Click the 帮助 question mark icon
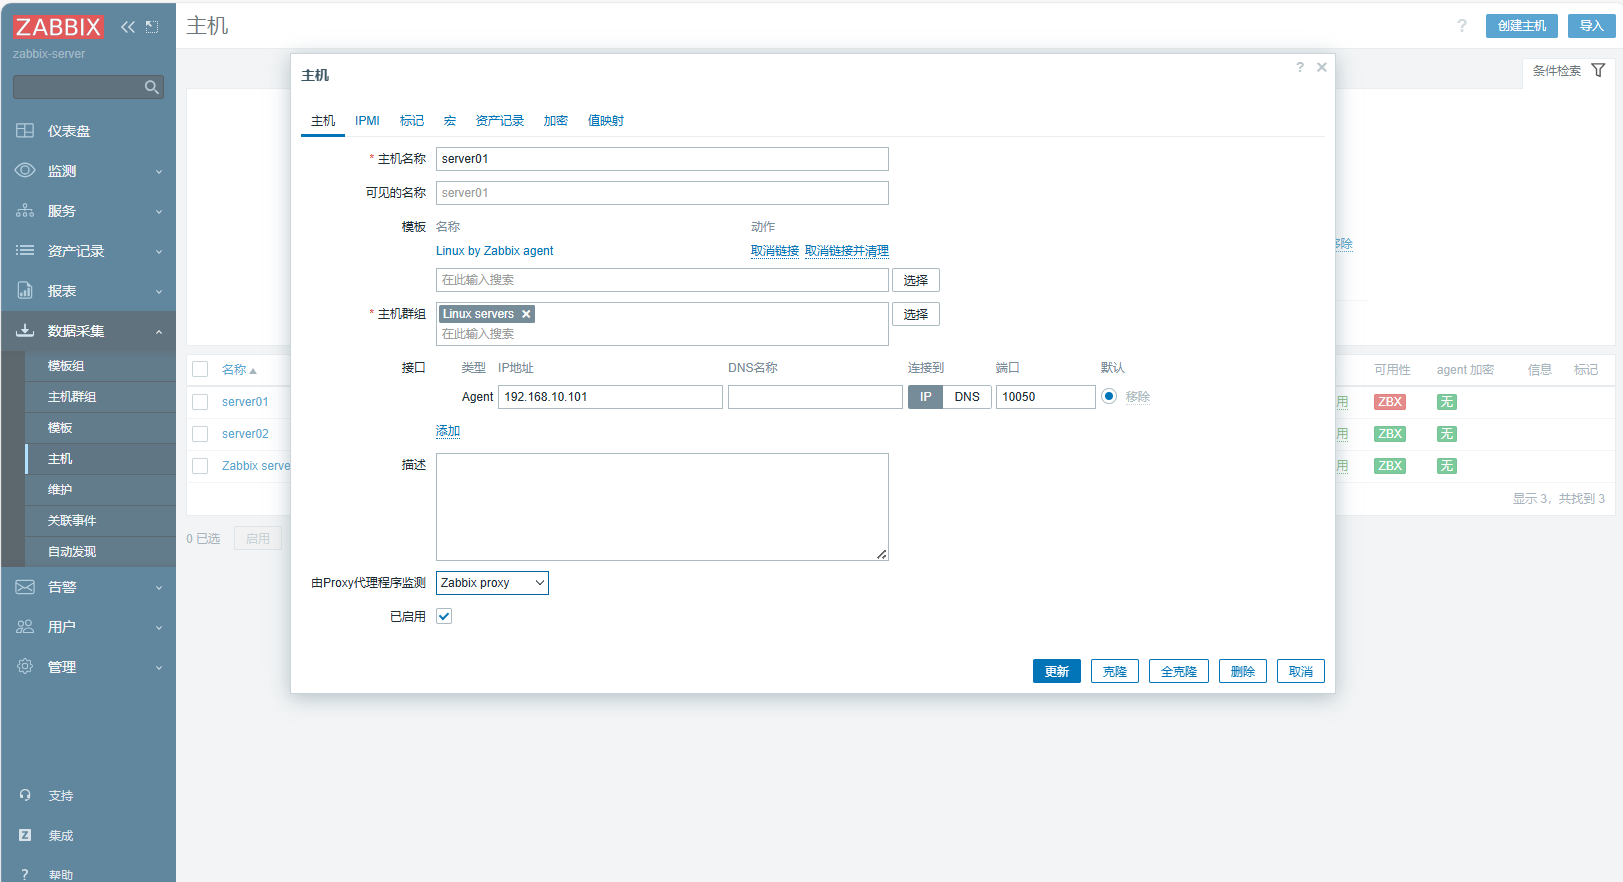This screenshot has width=1623, height=882. click(x=25, y=875)
